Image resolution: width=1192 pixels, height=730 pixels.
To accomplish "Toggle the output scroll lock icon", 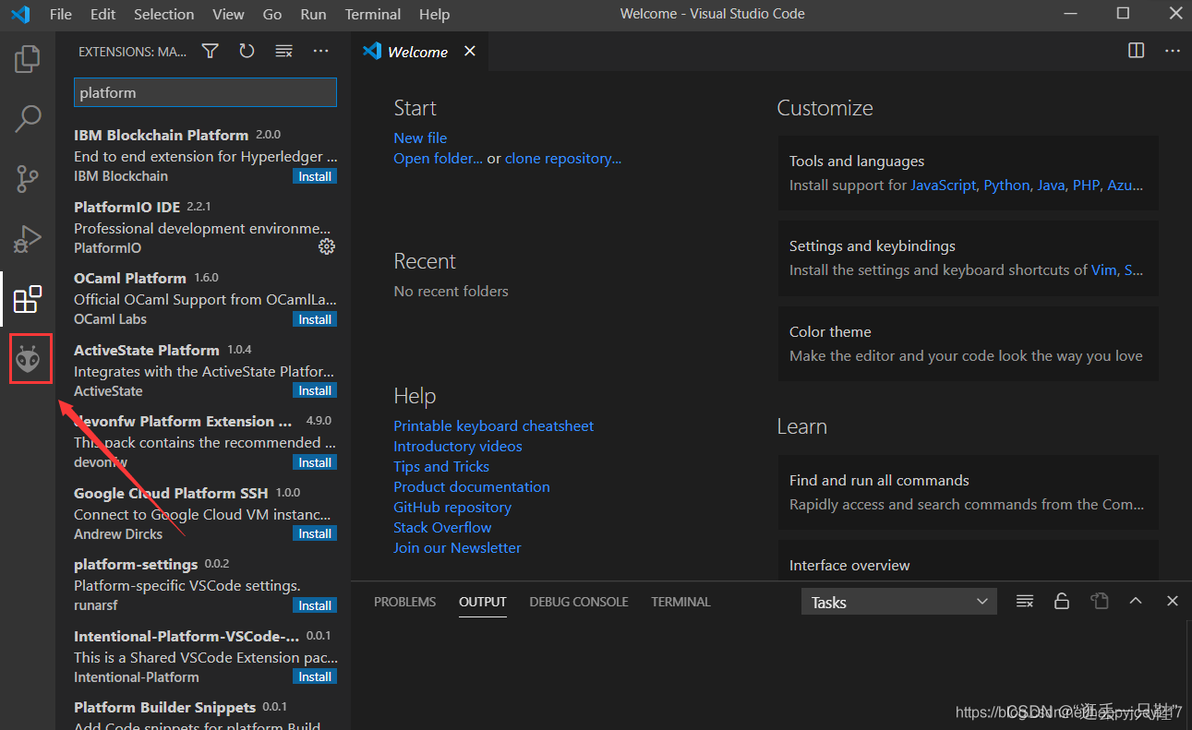I will point(1062,601).
